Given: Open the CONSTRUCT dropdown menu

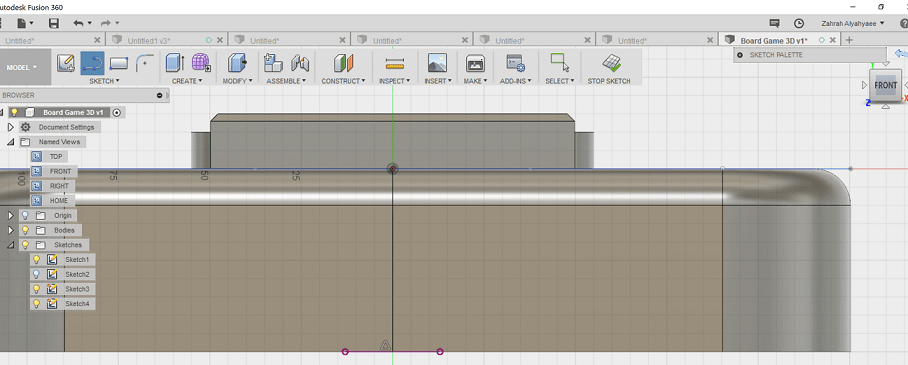Looking at the screenshot, I should [x=343, y=81].
